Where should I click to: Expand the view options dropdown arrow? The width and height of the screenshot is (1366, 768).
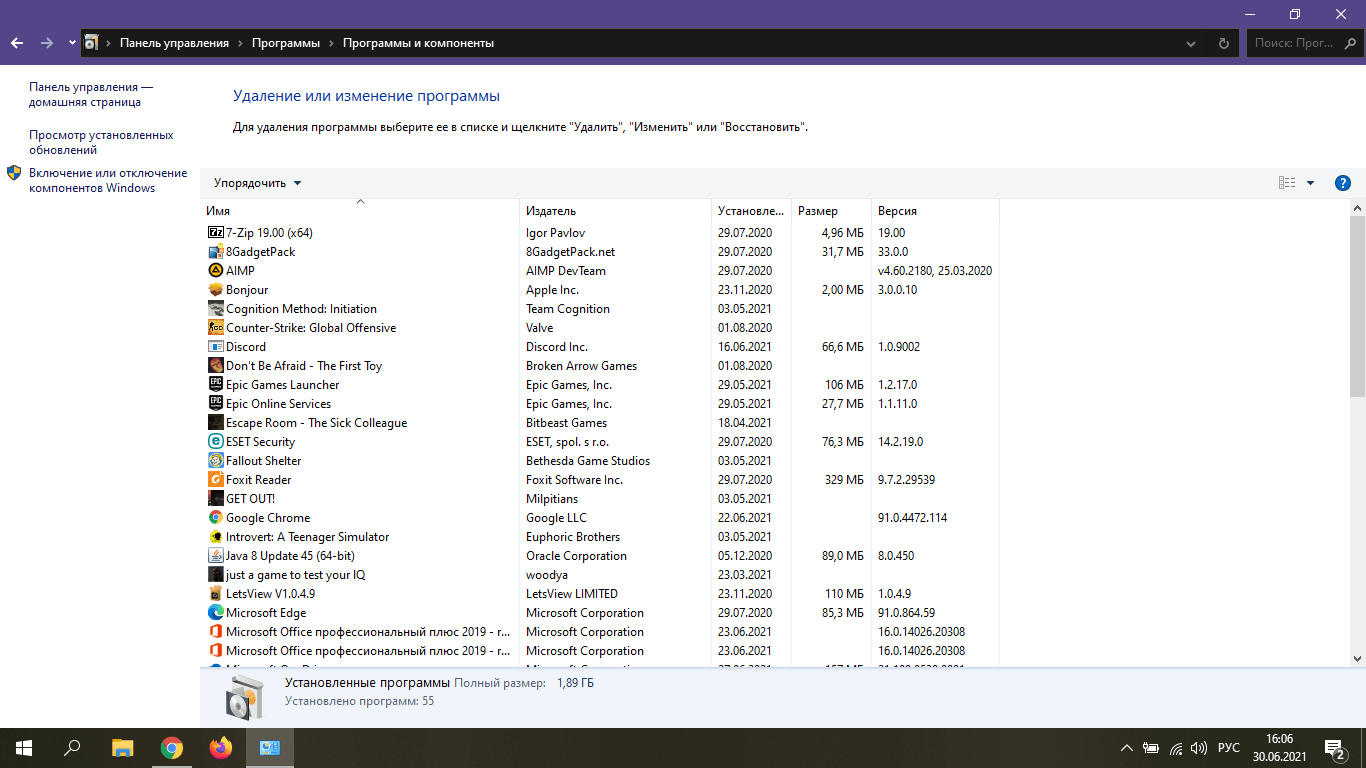(x=1310, y=183)
